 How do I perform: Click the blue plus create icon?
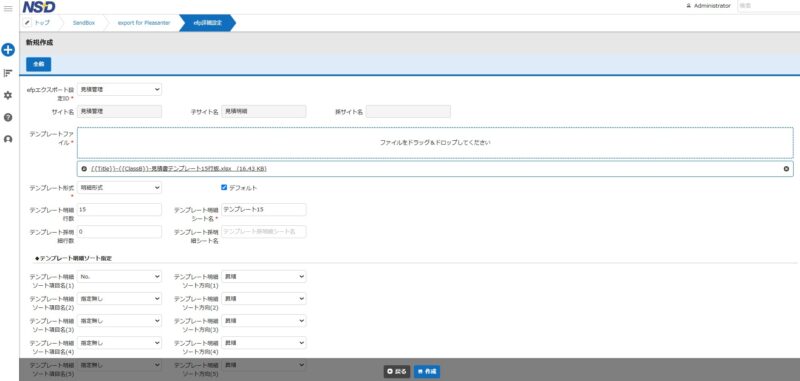pos(8,49)
